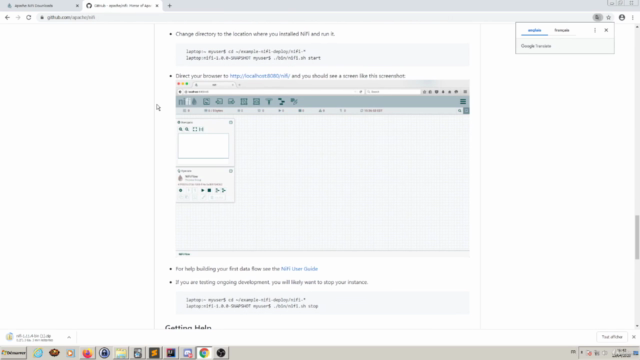Click the Chrome icon on the taskbar

click(x=204, y=353)
